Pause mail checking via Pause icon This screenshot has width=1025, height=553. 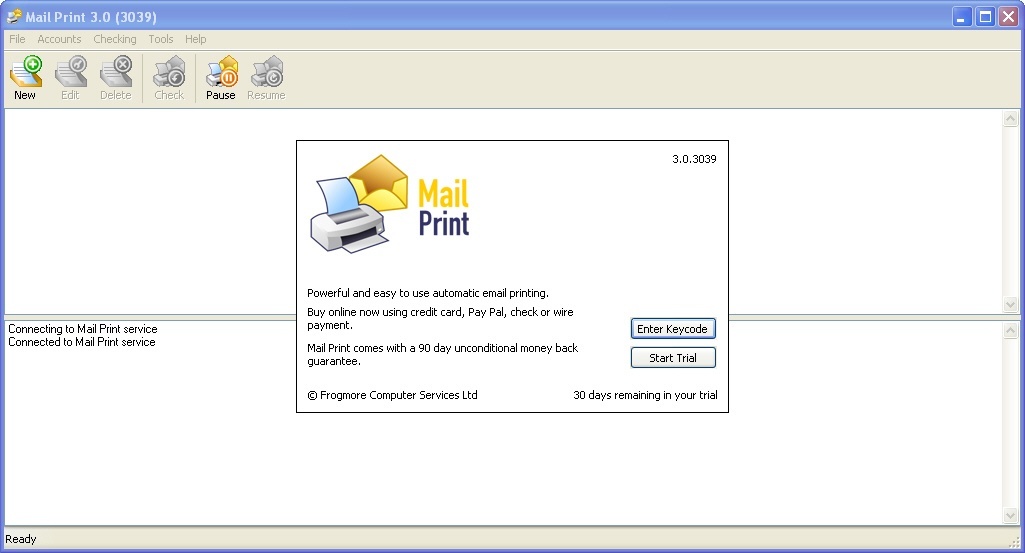(x=221, y=78)
